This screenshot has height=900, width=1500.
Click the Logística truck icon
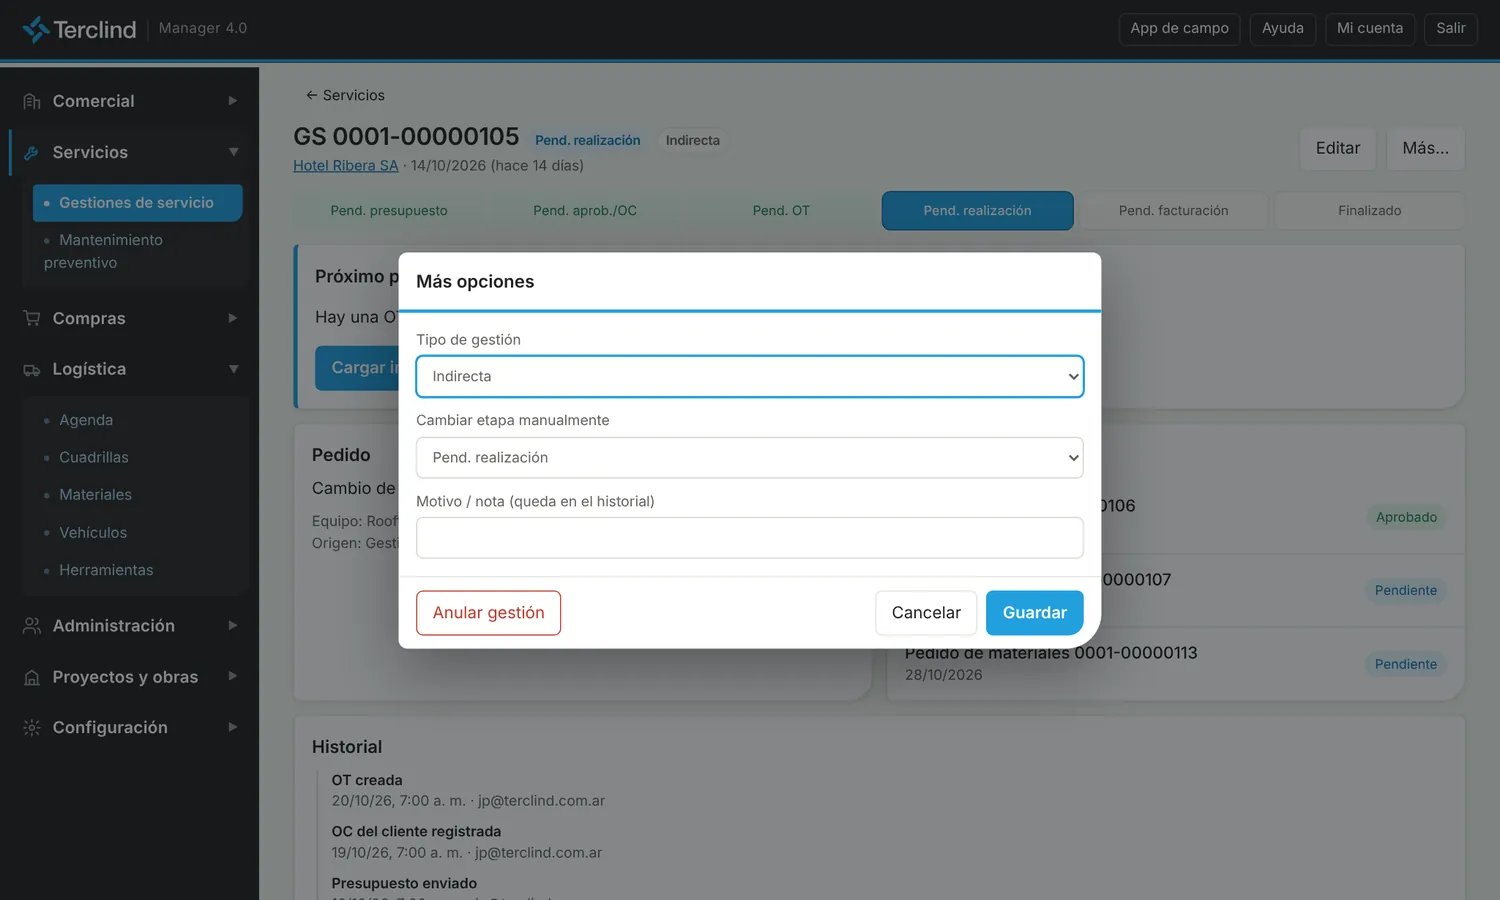click(32, 369)
